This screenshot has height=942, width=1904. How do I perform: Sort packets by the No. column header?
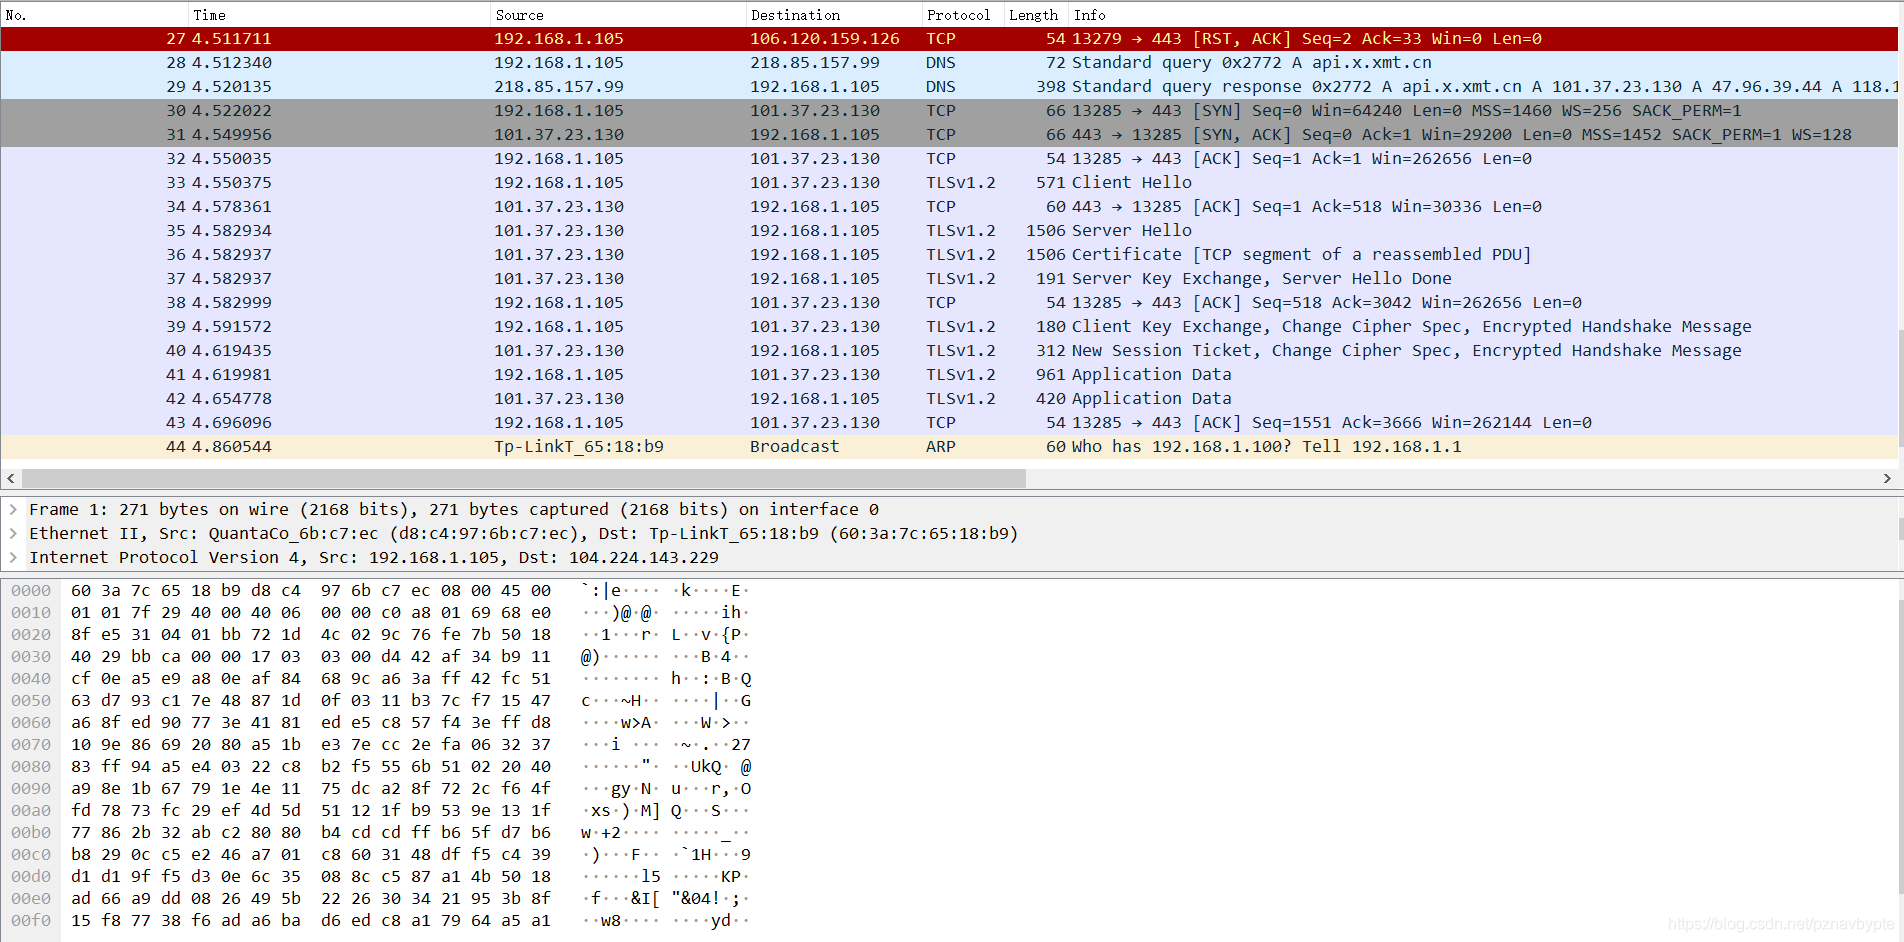click(94, 15)
